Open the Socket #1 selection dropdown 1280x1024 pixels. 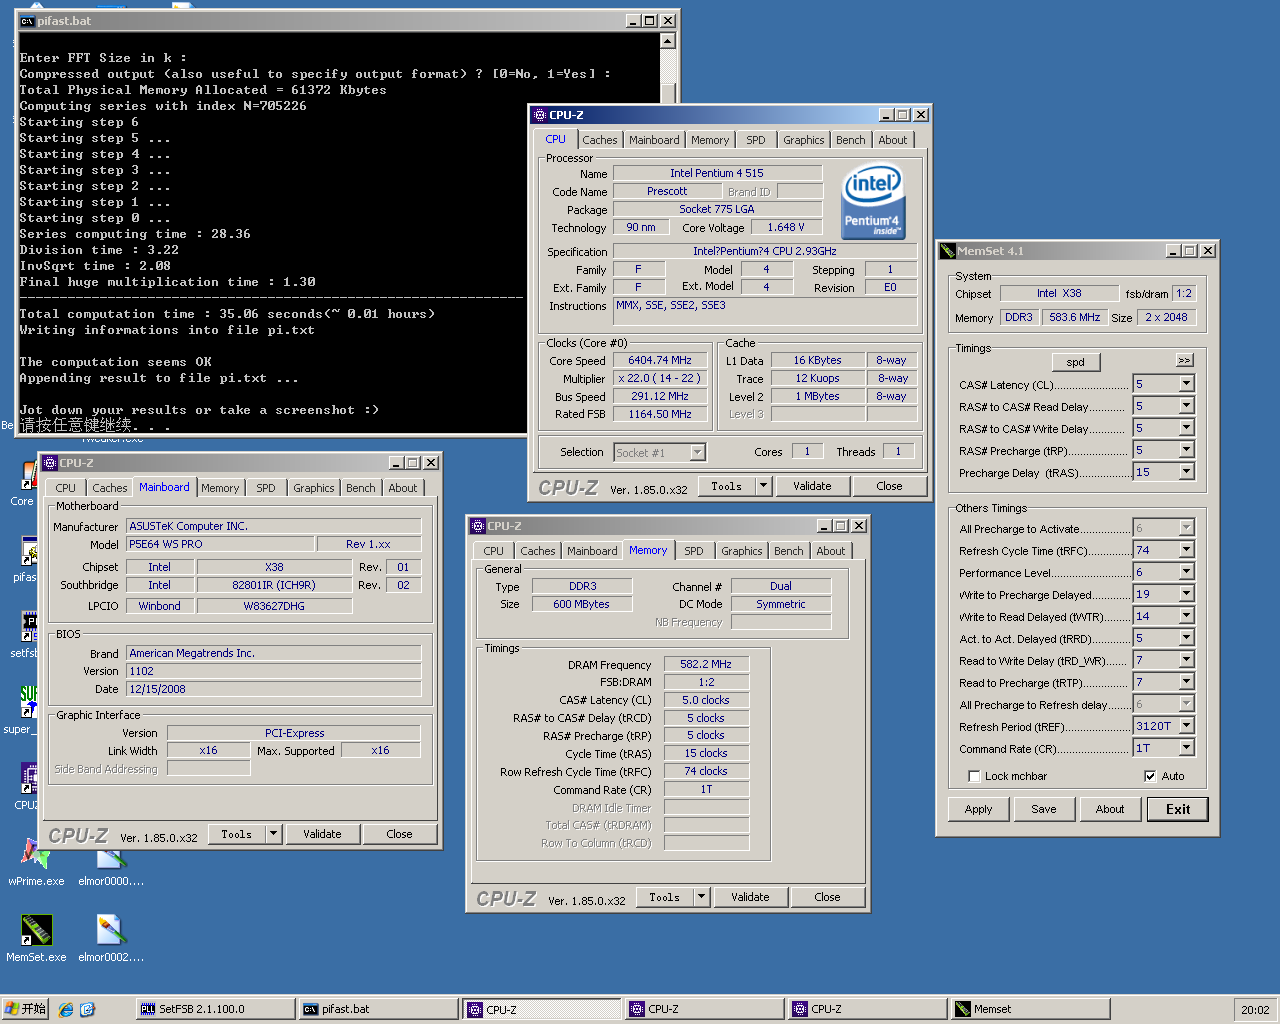coord(698,453)
